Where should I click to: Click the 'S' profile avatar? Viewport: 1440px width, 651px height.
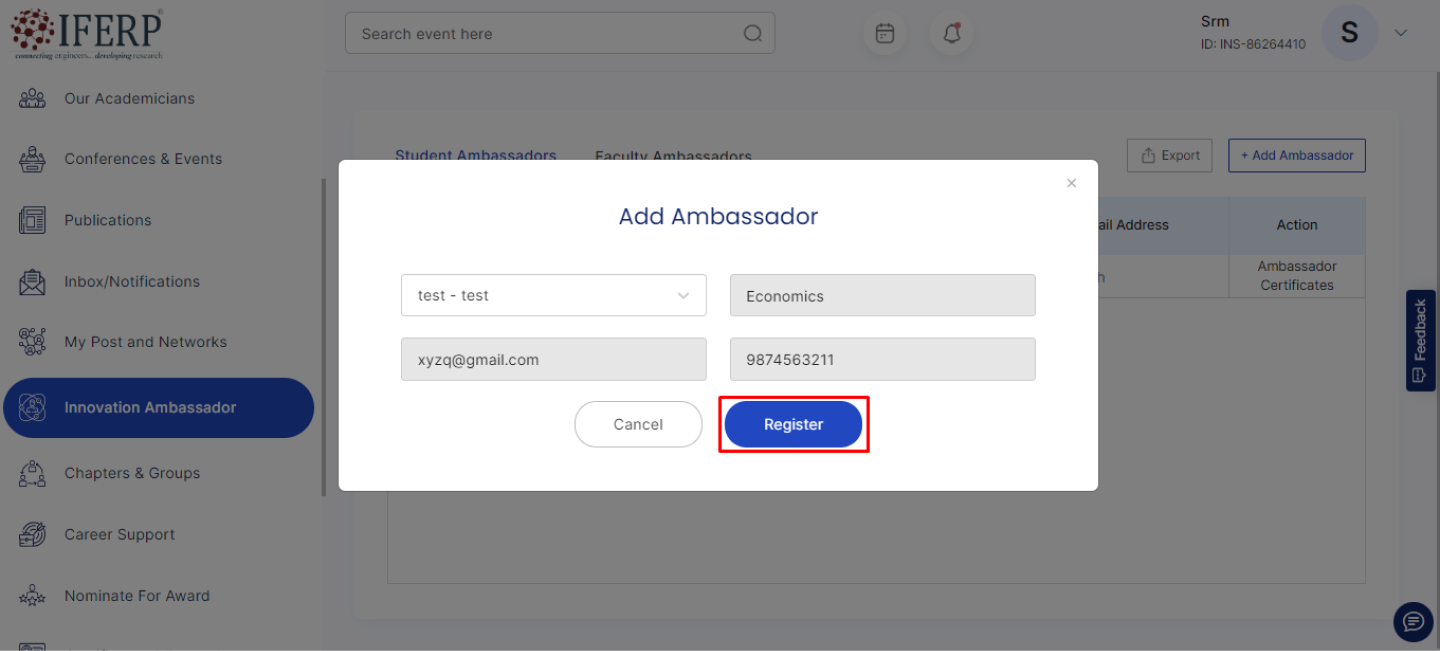[1349, 33]
